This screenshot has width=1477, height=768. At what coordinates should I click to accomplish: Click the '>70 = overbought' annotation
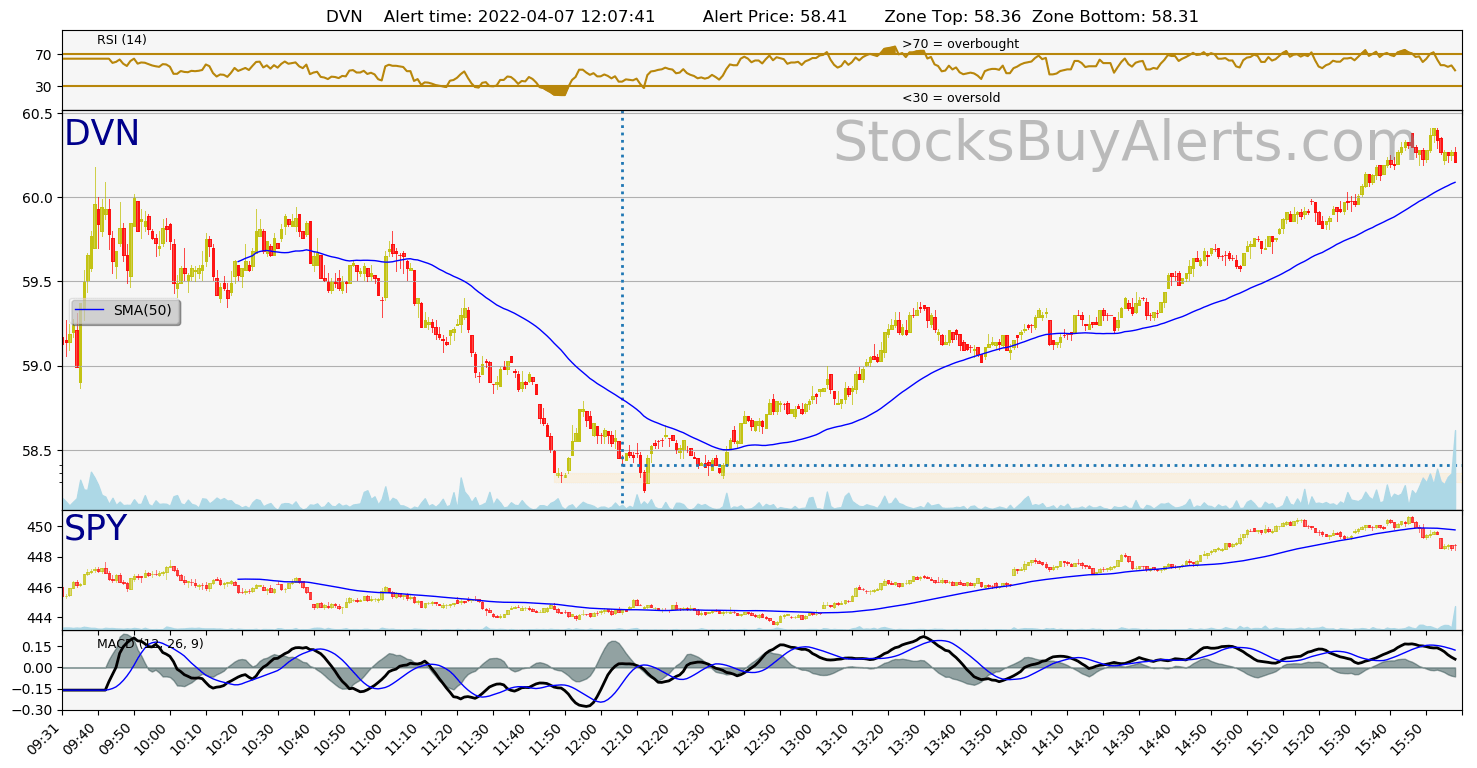pos(960,44)
